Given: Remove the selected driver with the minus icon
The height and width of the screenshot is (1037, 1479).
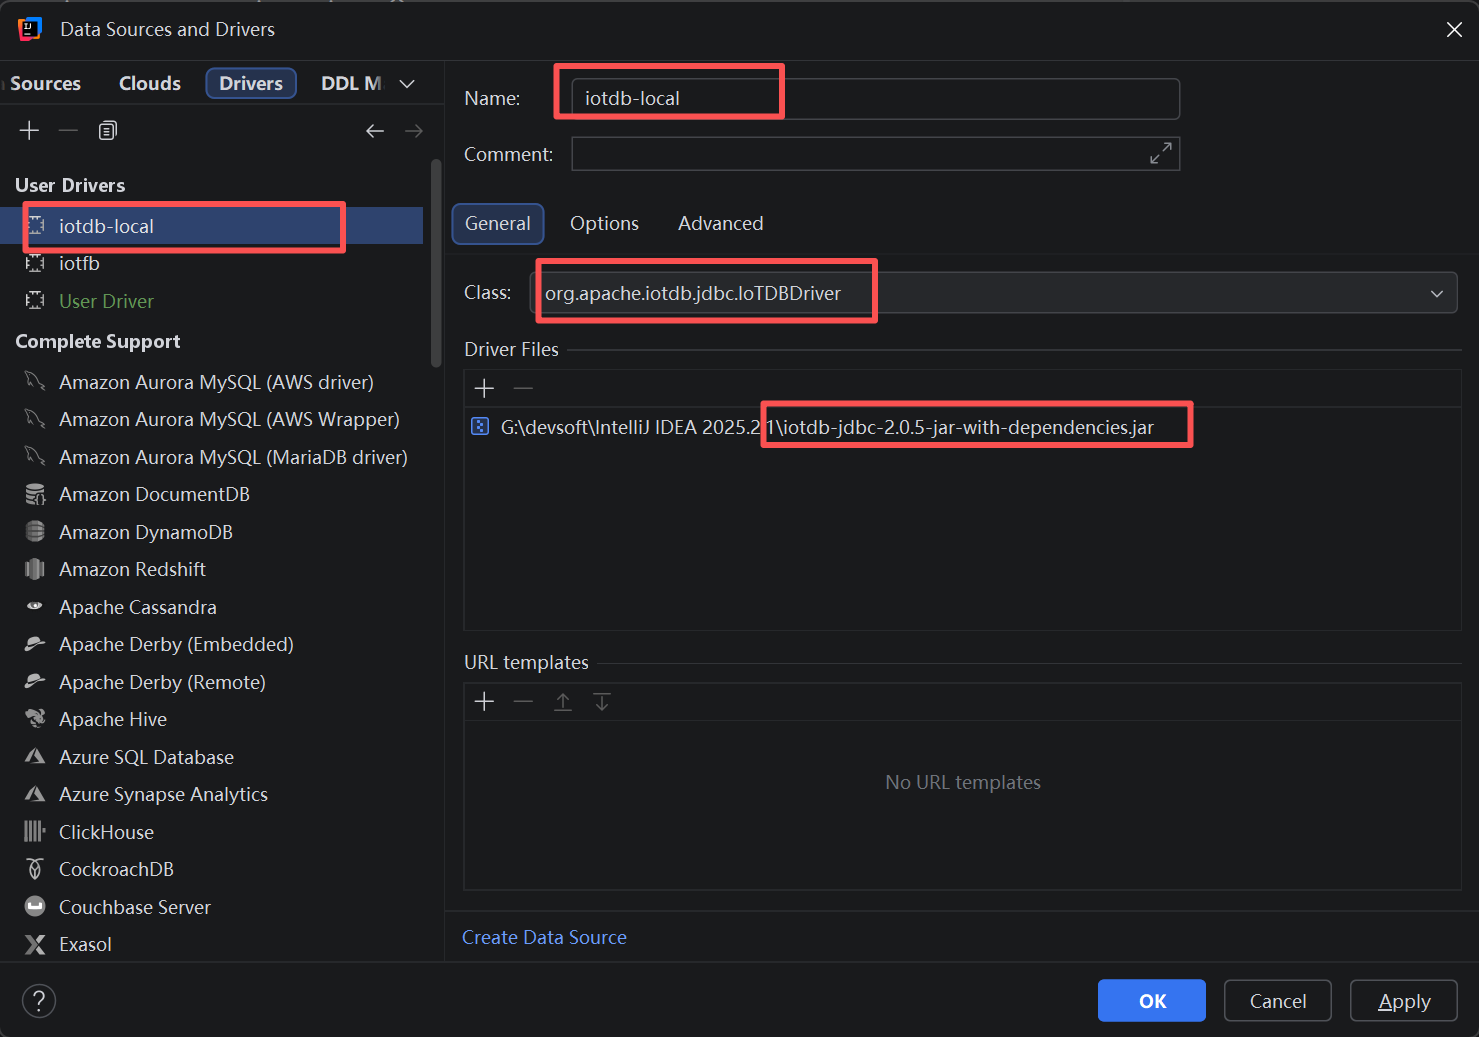Looking at the screenshot, I should (x=68, y=131).
